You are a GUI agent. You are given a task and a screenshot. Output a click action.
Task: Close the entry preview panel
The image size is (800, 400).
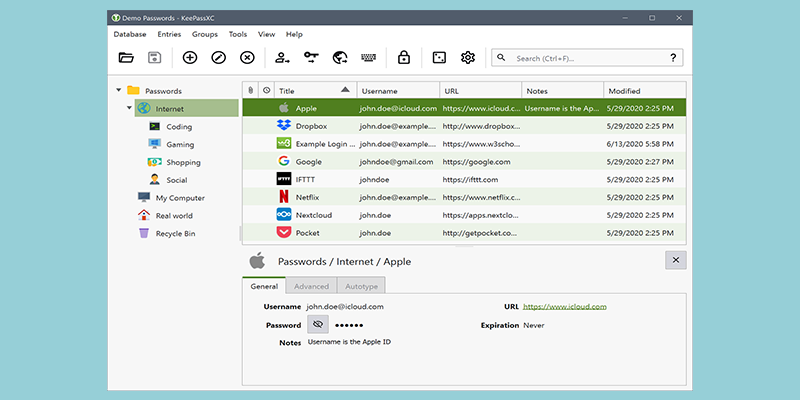(676, 260)
